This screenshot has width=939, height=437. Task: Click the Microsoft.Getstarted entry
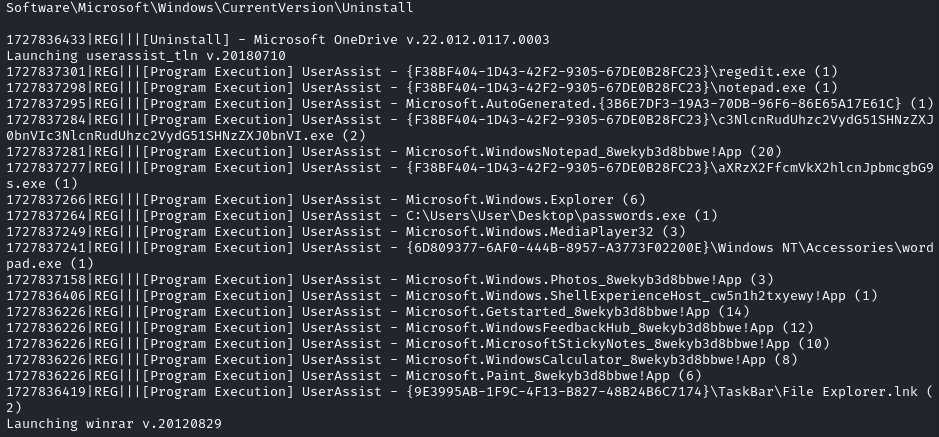(x=577, y=312)
